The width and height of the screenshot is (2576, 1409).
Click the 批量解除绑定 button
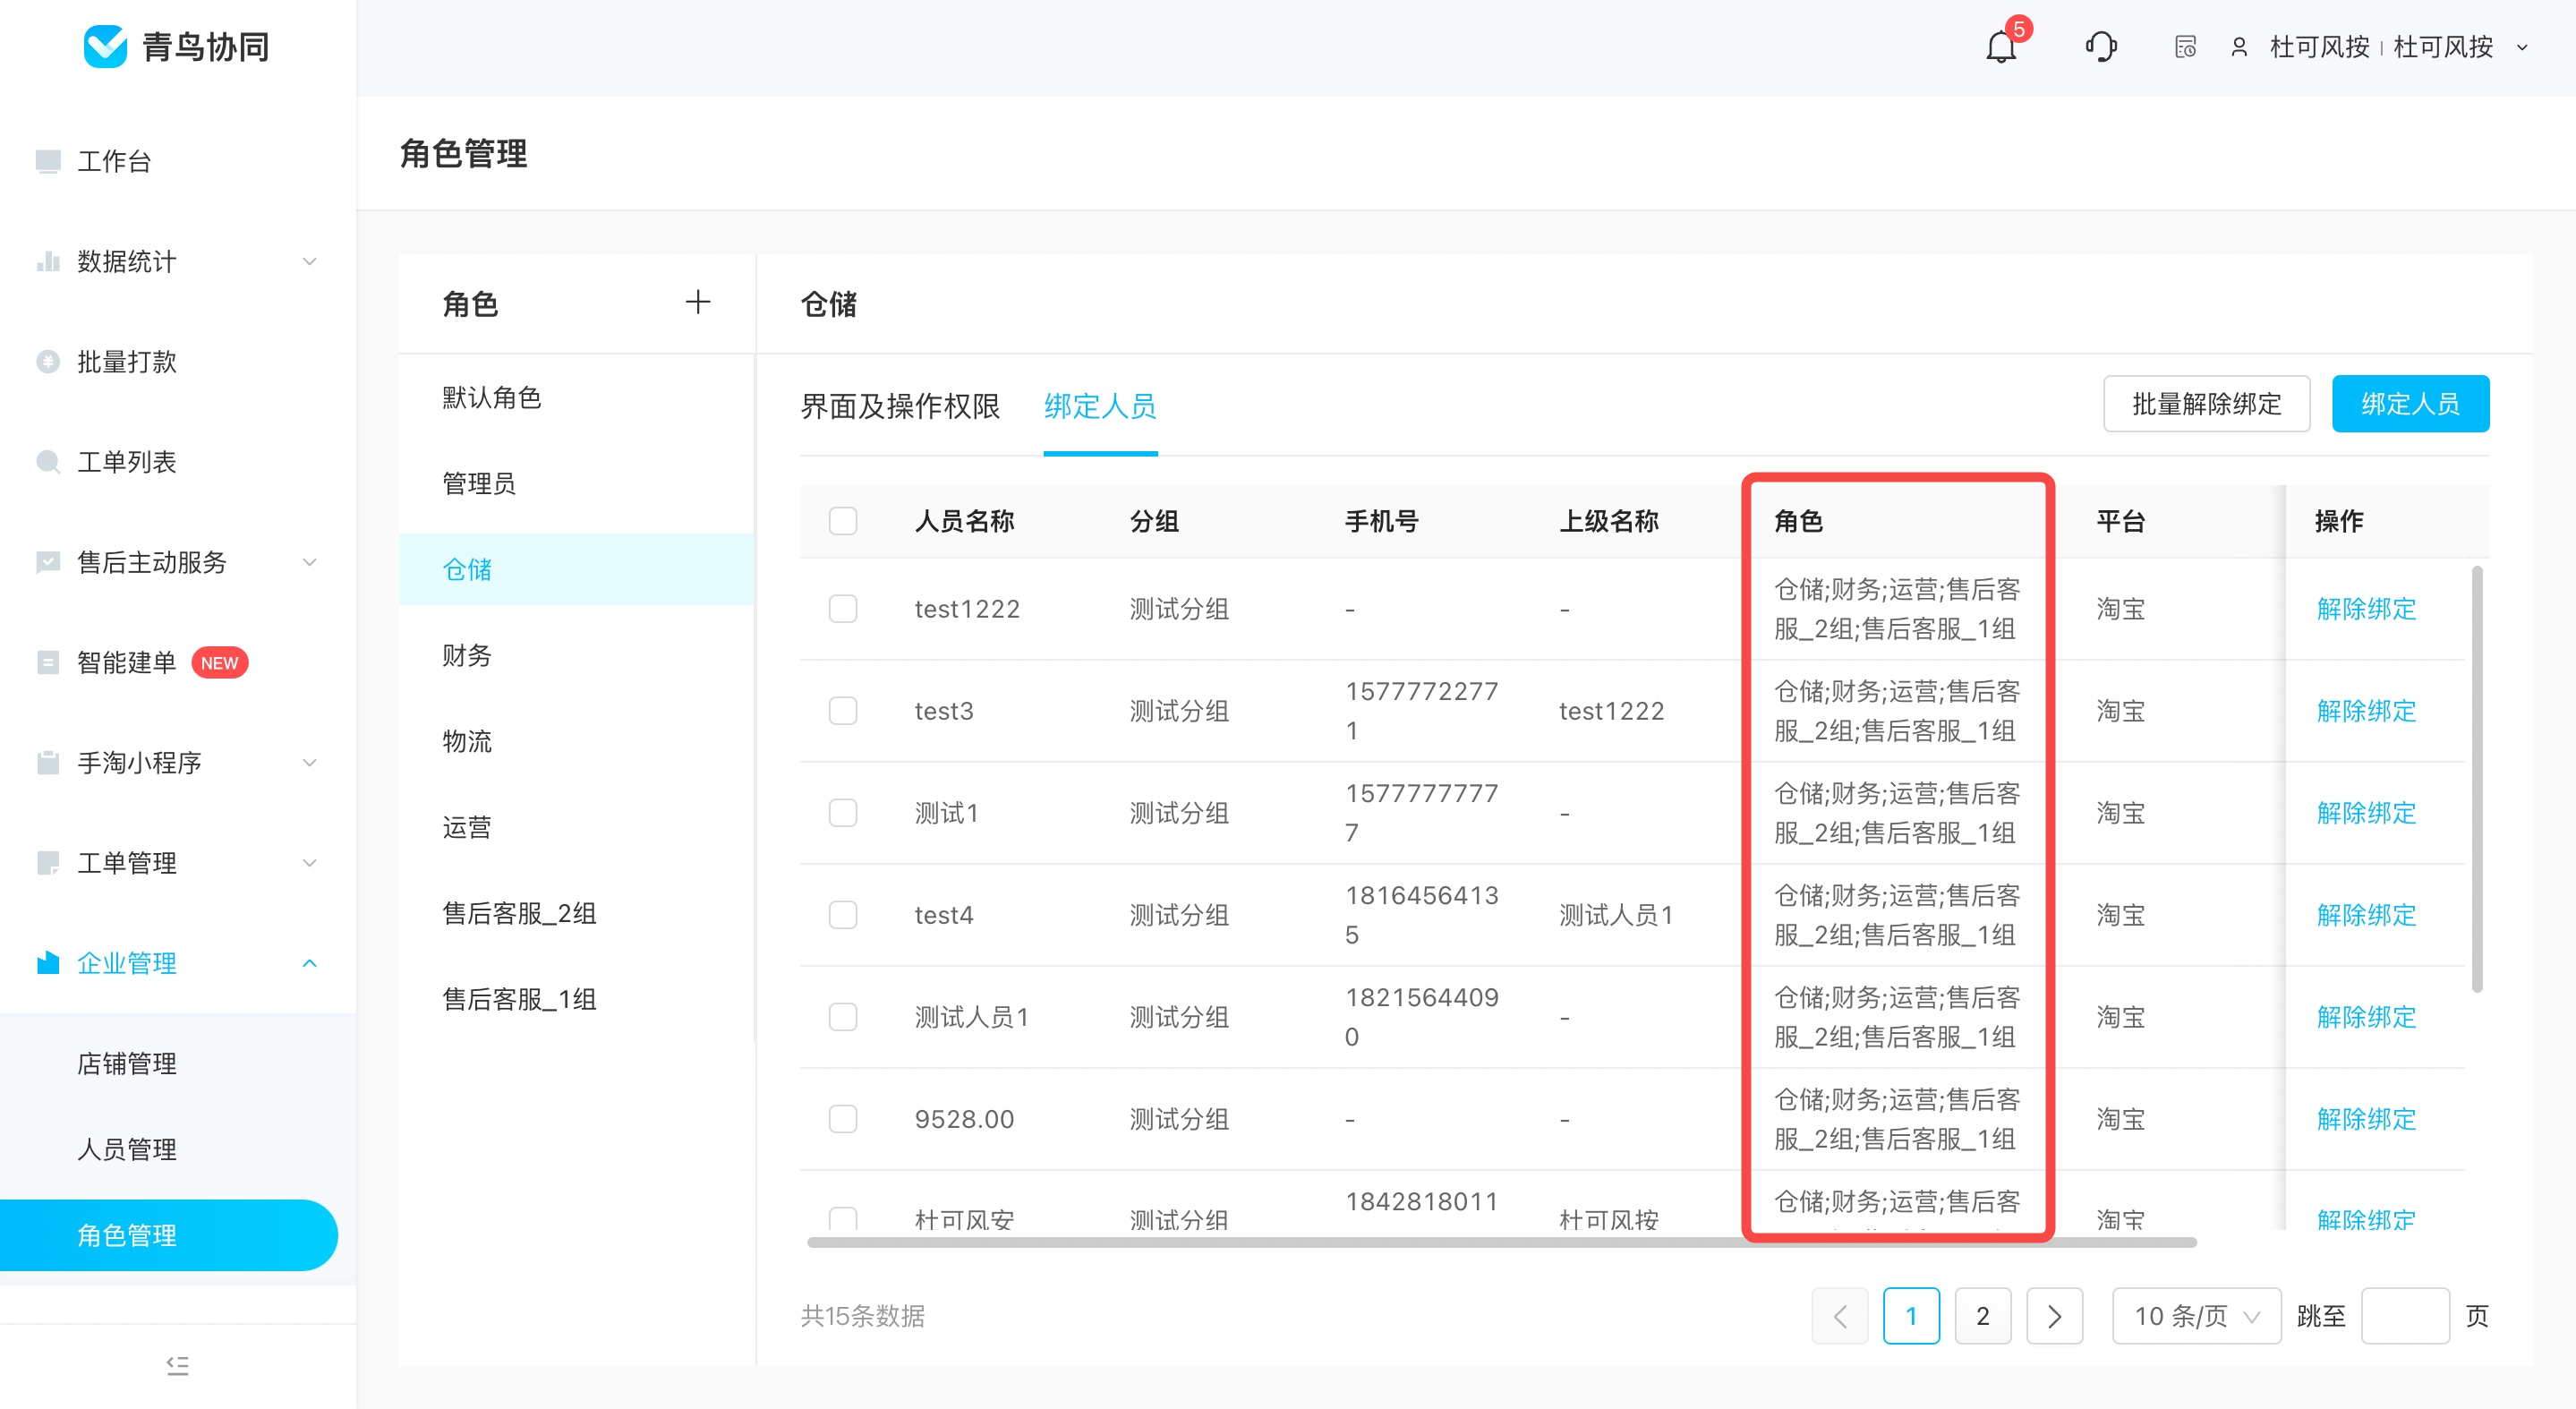2206,404
